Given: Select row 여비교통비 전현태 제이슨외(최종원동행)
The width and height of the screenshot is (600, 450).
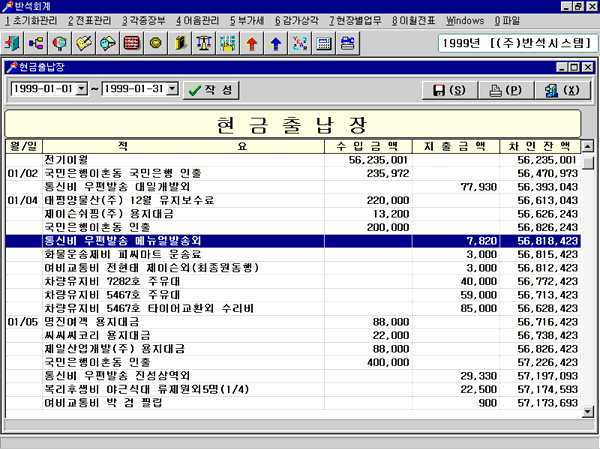Looking at the screenshot, I should (293, 268).
